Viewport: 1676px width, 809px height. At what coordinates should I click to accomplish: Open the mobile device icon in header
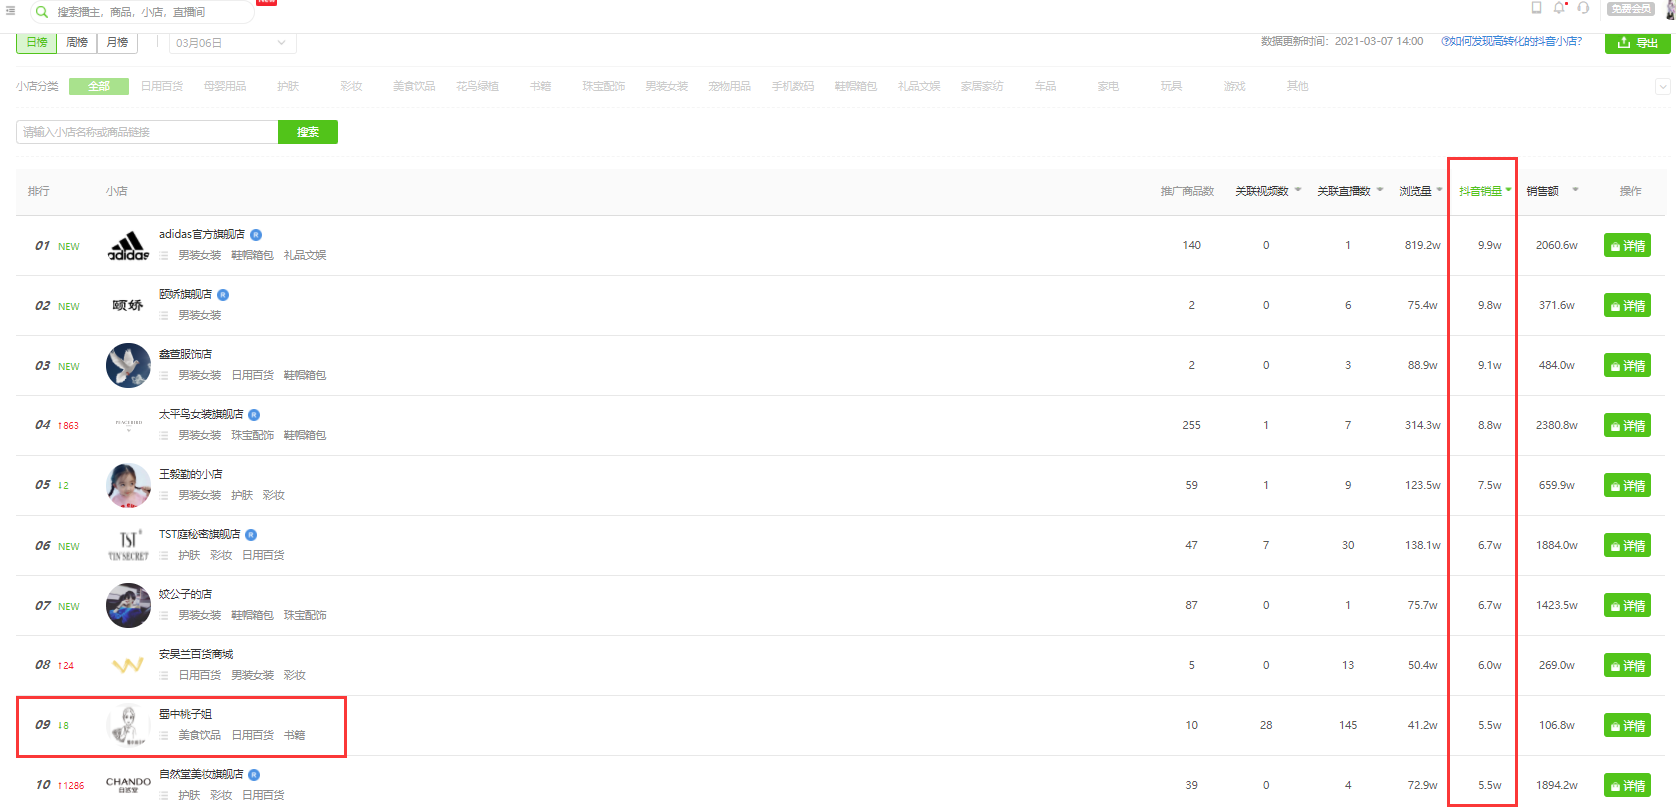tap(1537, 8)
